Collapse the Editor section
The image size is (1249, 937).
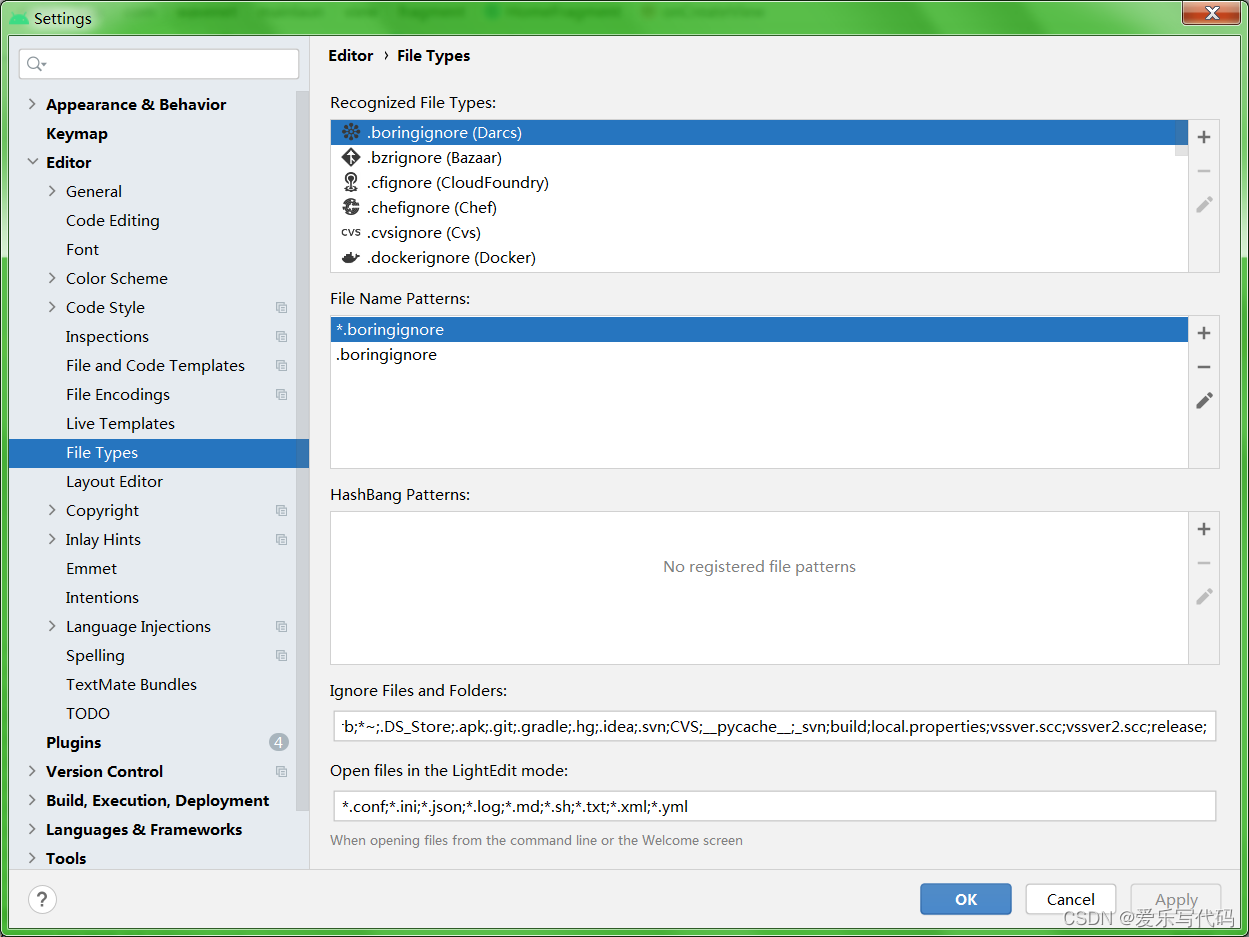pos(32,162)
